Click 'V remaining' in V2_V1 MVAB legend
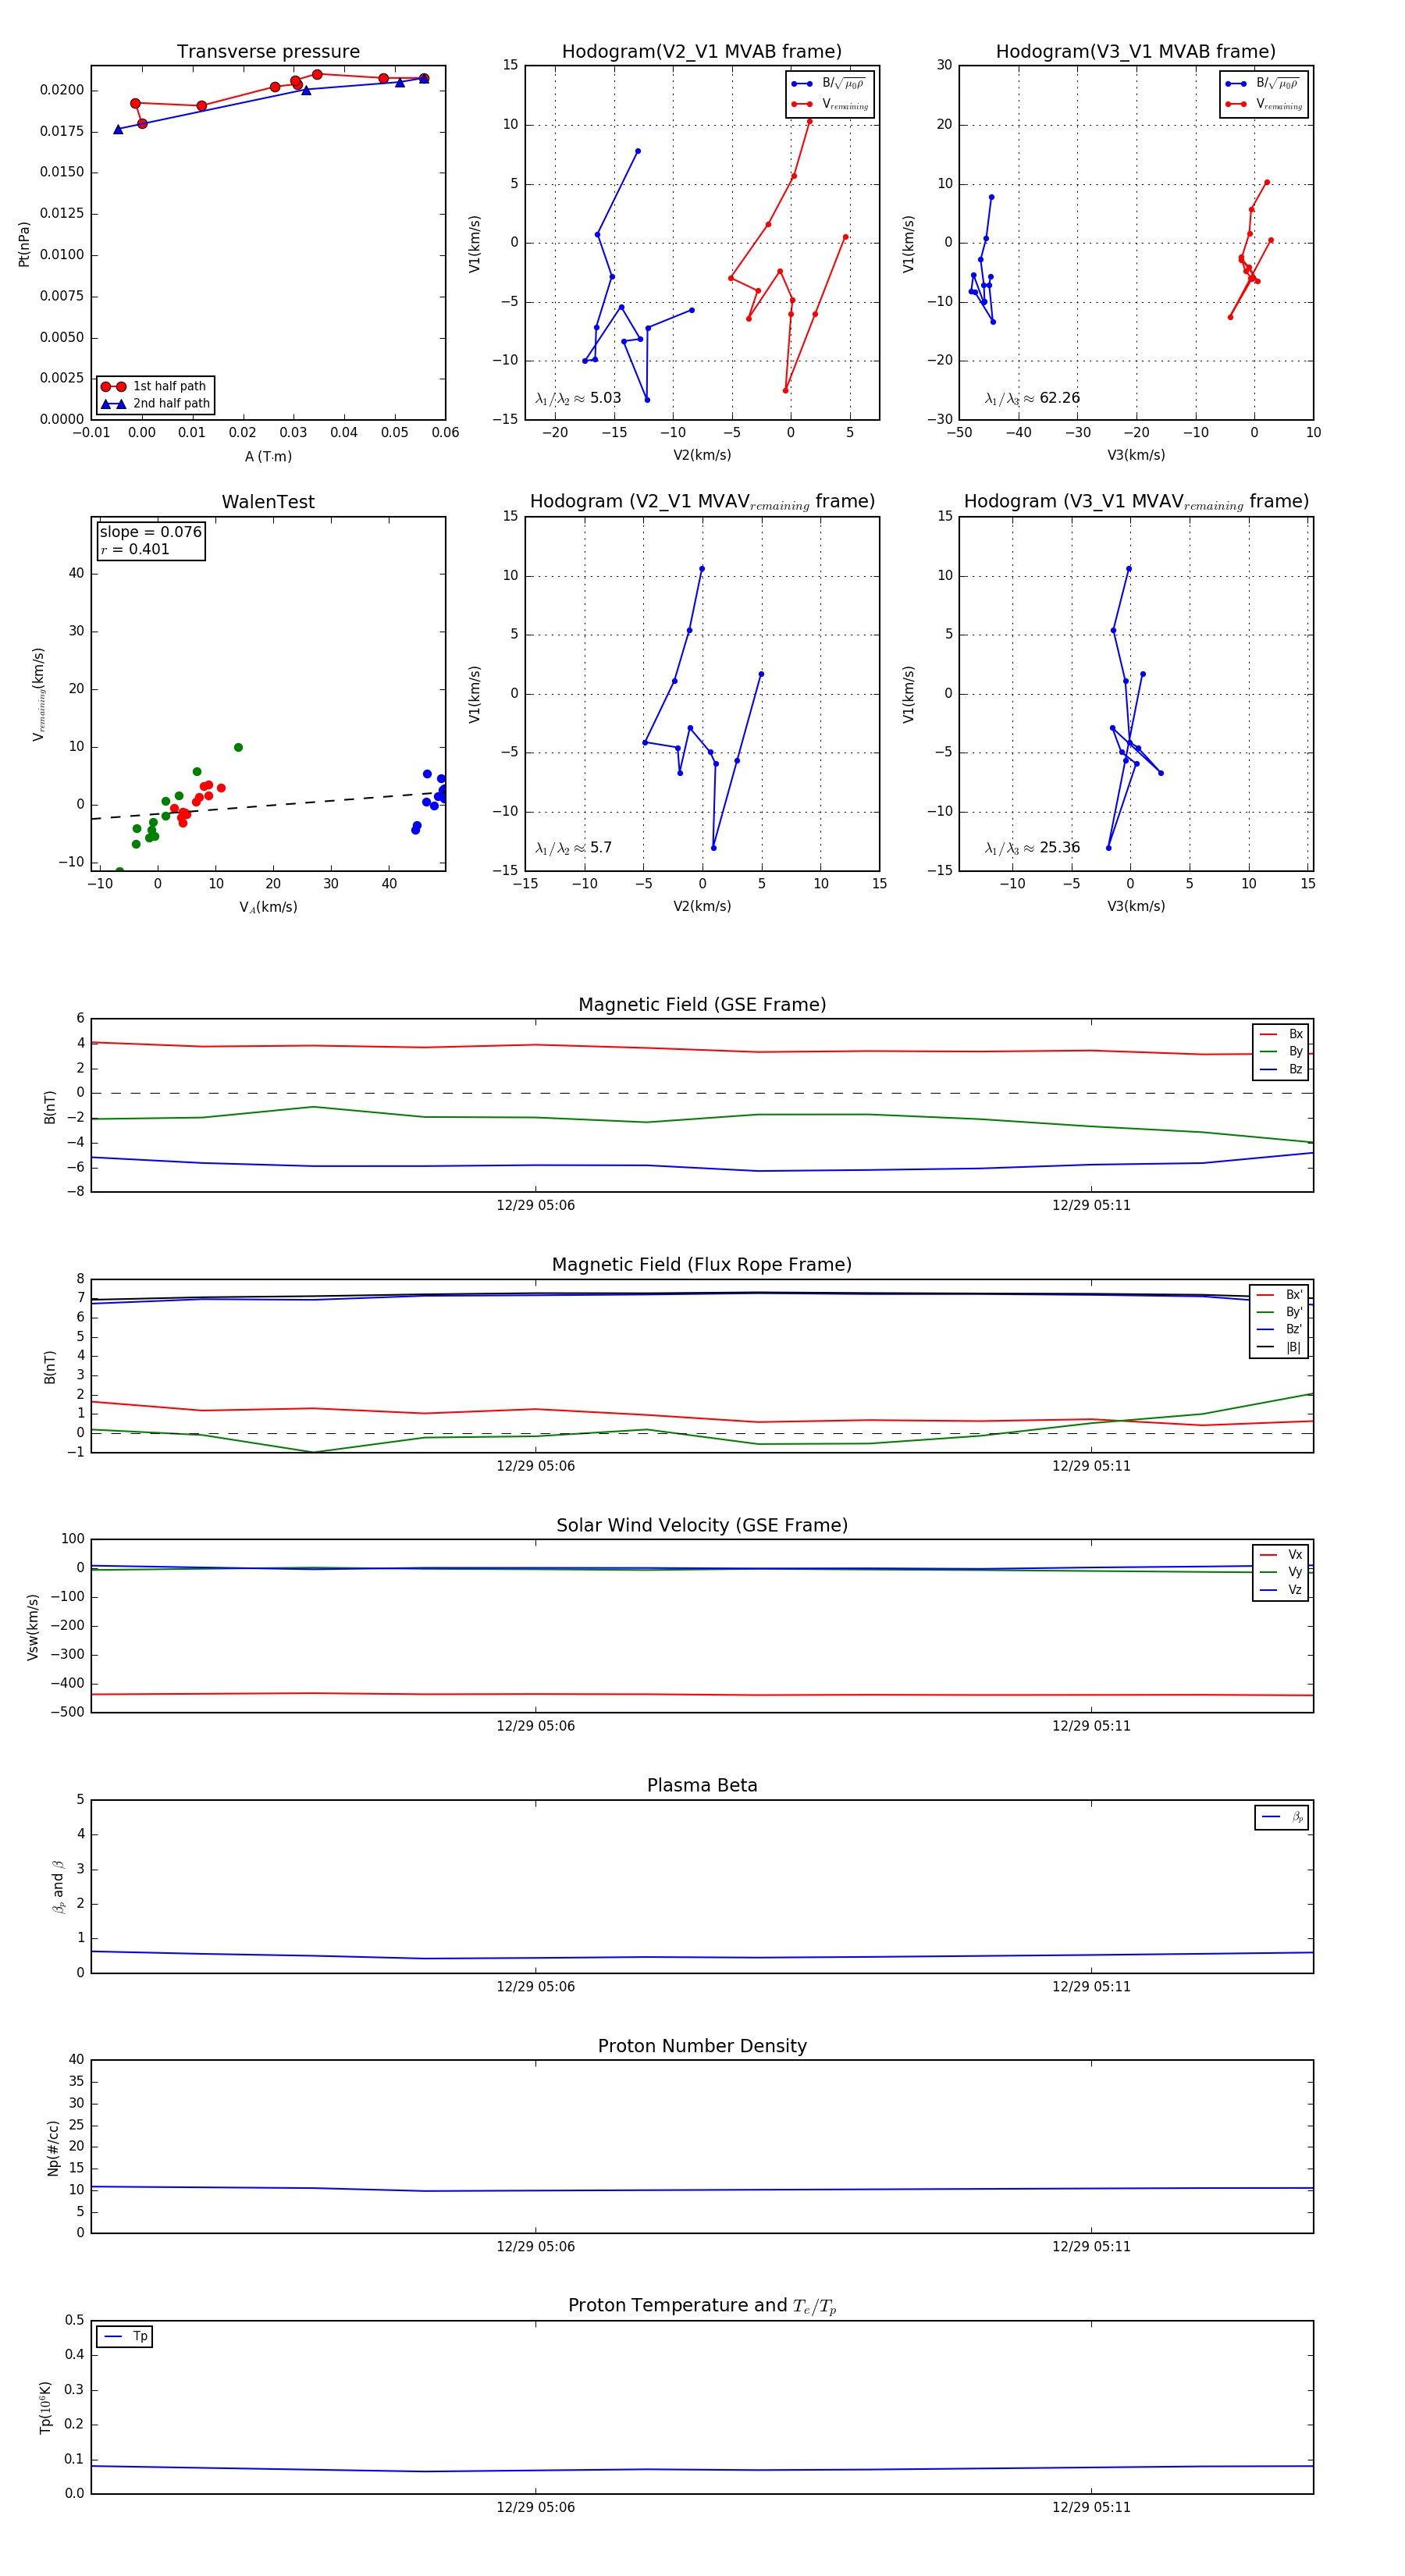This screenshot has height=2576, width=1405. [x=829, y=104]
